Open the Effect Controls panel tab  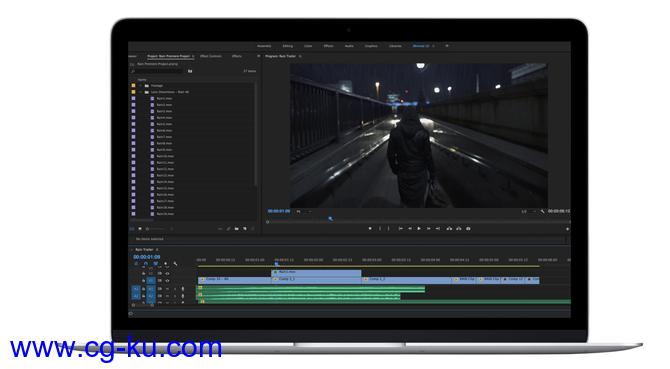211,56
